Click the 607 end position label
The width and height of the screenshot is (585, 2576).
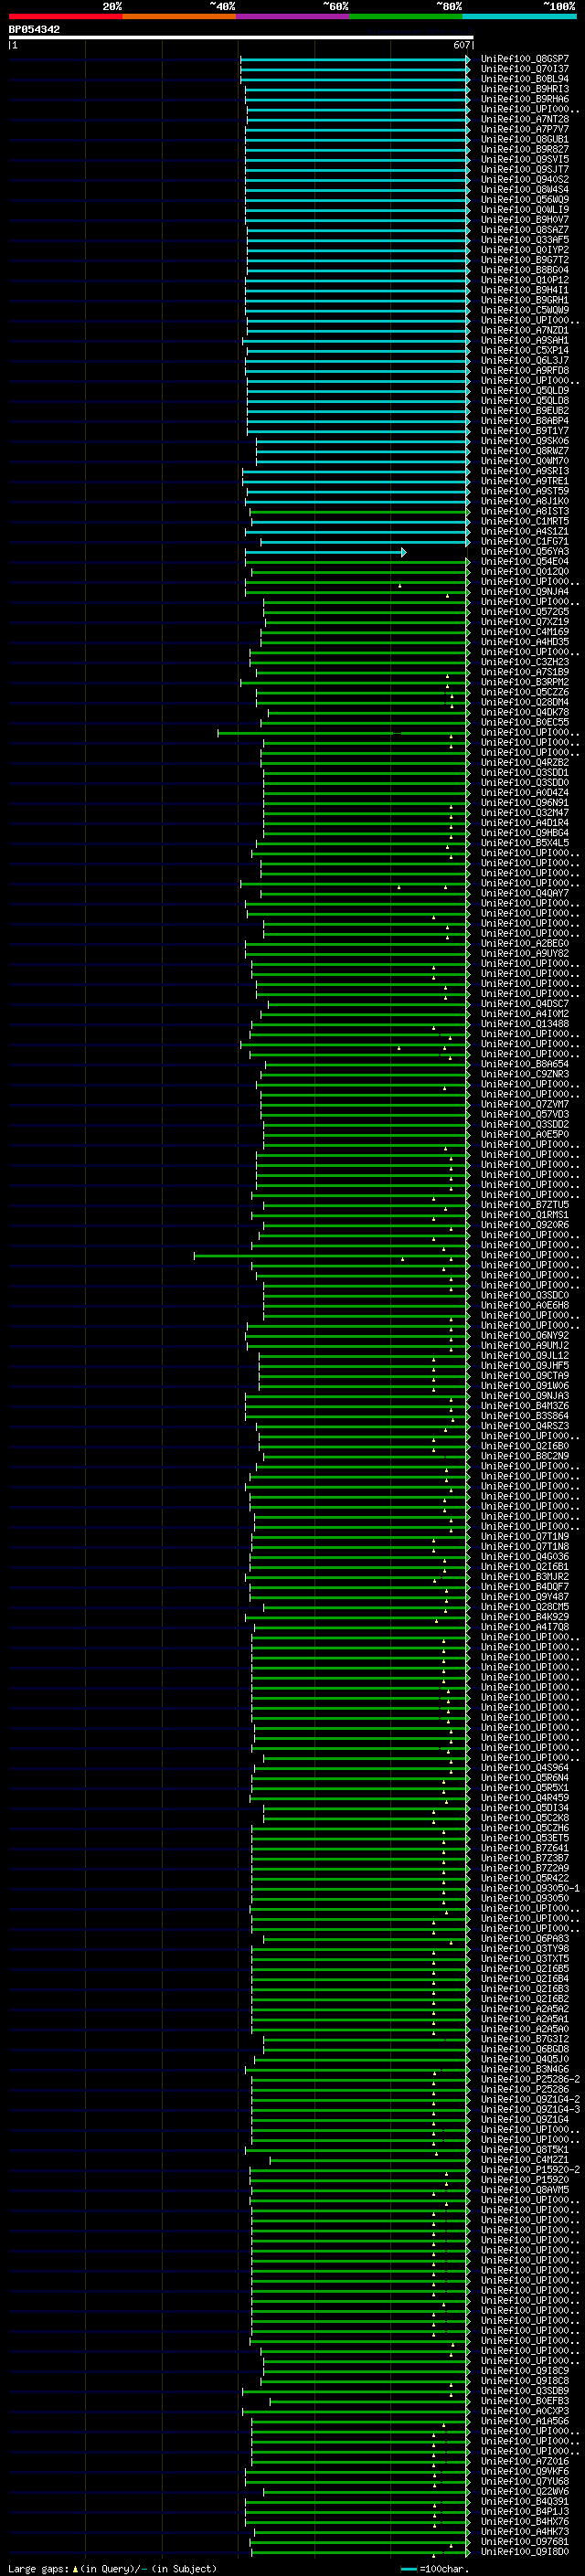tap(461, 45)
